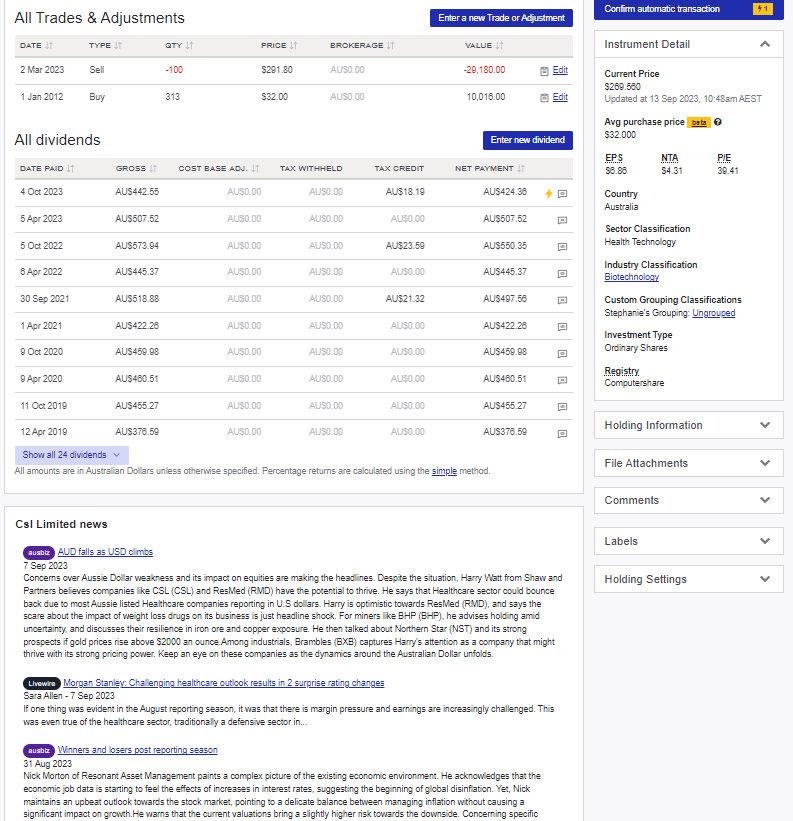This screenshot has height=821, width=793.
Task: Click the Registry label
Action: tap(622, 371)
